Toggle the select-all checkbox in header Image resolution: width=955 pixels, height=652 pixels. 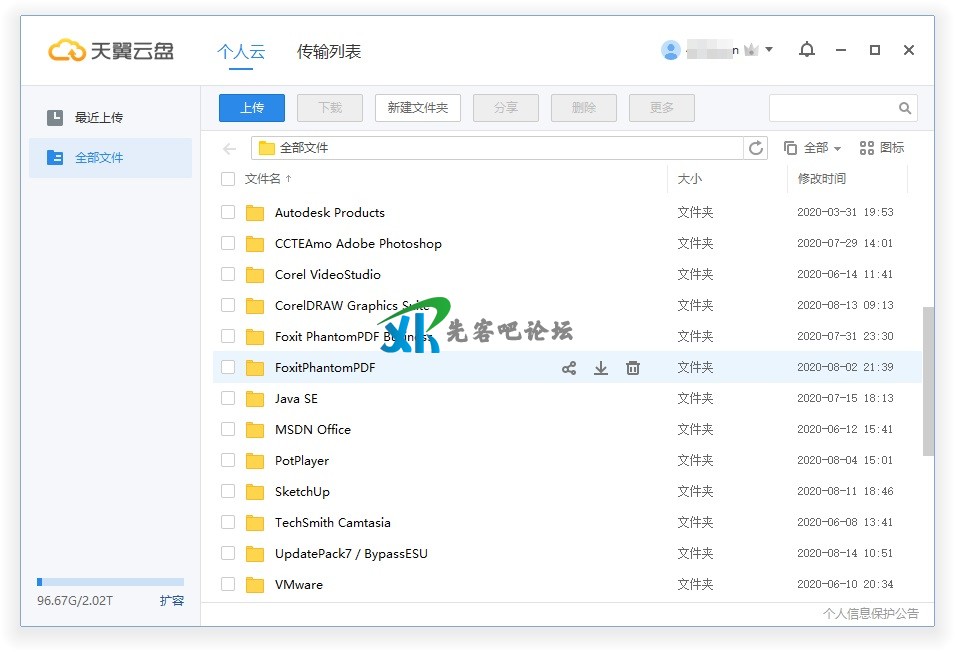point(228,179)
